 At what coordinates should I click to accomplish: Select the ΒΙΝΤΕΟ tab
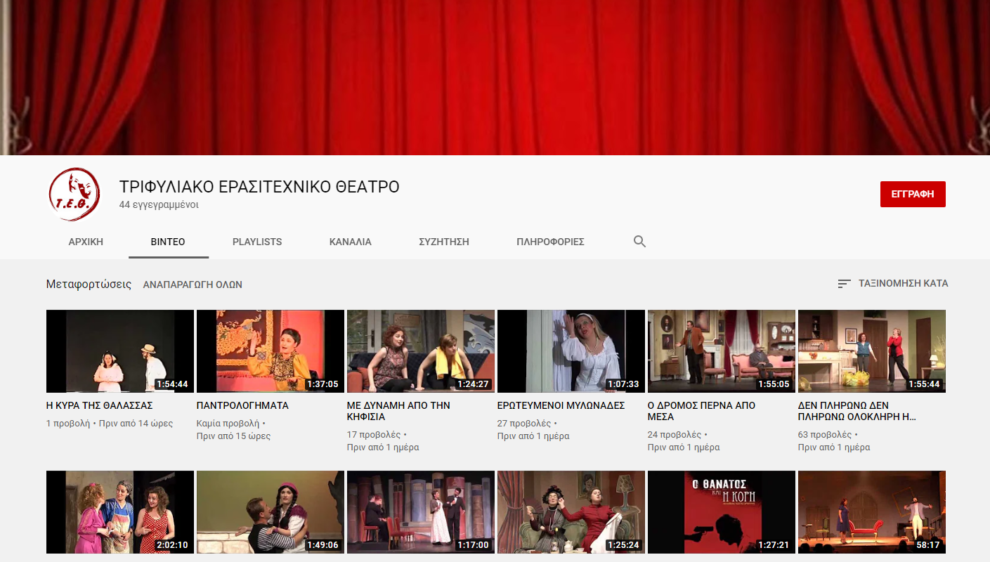(x=168, y=242)
